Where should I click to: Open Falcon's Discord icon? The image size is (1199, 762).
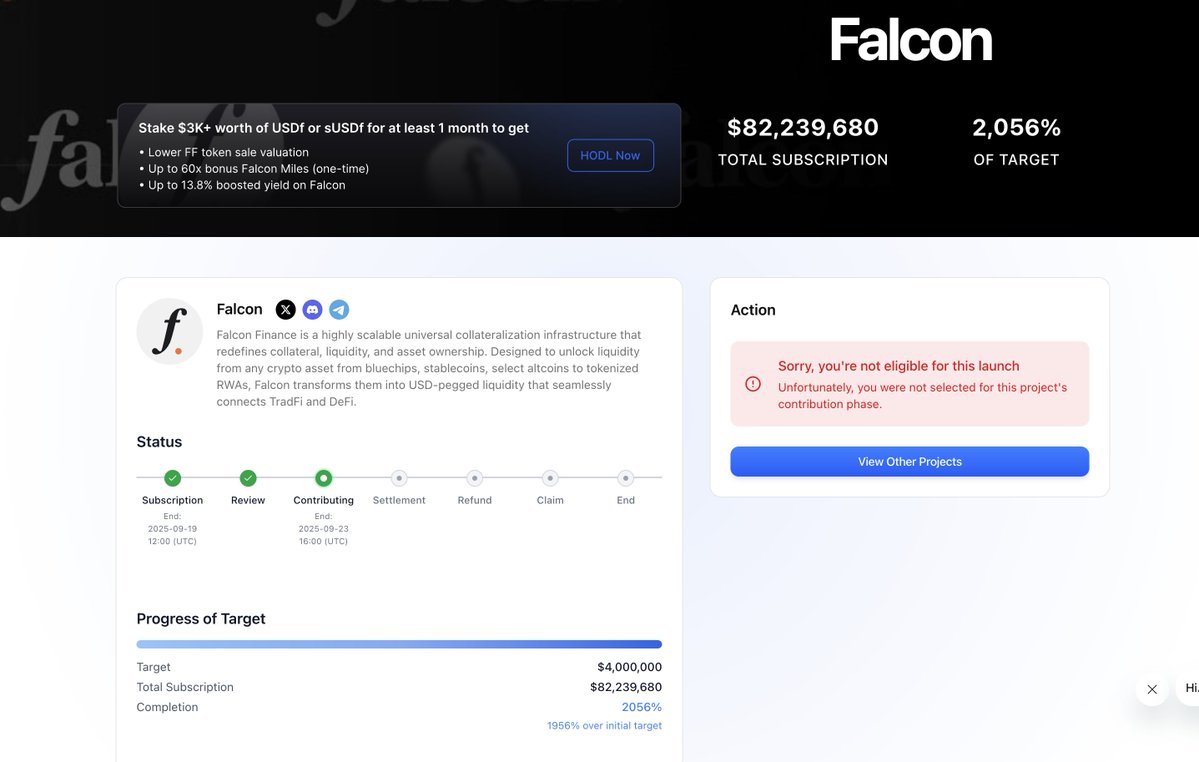[x=312, y=310]
